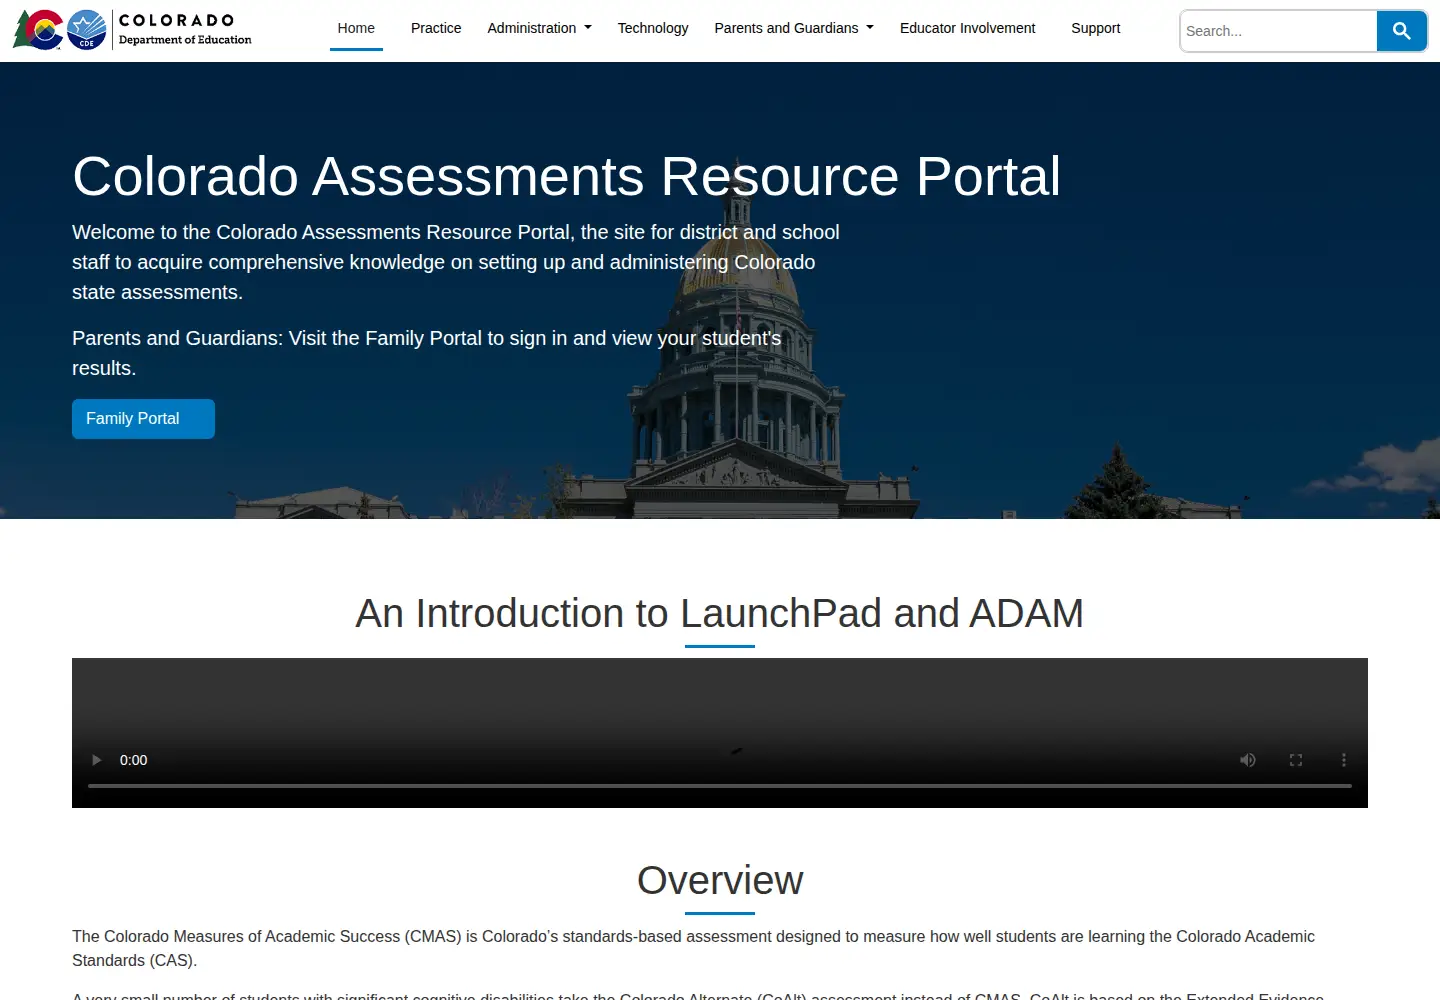Screen dimensions: 1440x1000
Task: Enter fullscreen for the video
Action: (x=1296, y=760)
